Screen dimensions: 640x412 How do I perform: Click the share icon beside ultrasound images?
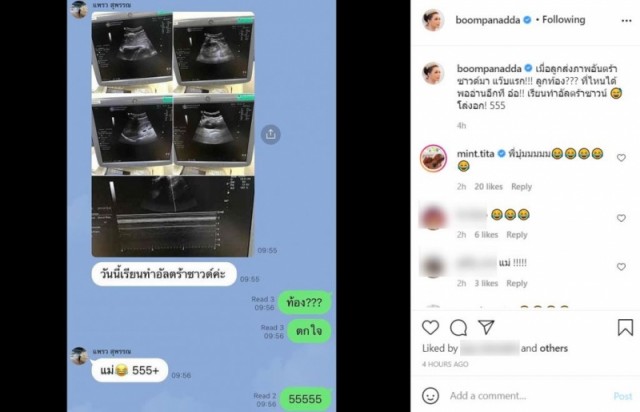(271, 134)
